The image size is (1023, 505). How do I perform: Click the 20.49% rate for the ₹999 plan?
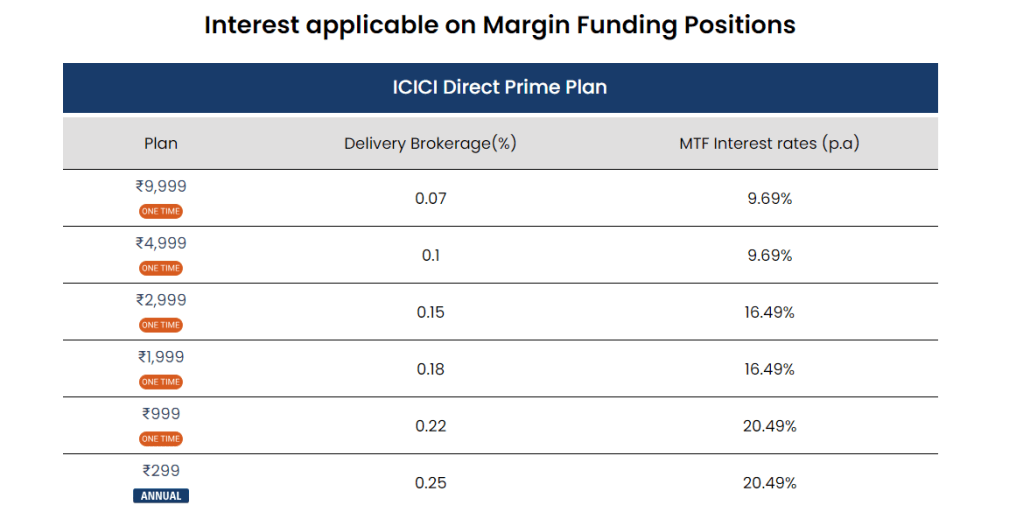pyautogui.click(x=769, y=426)
